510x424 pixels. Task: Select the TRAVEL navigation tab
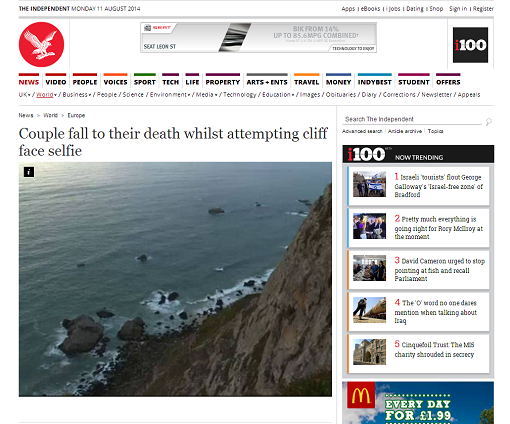(x=307, y=80)
